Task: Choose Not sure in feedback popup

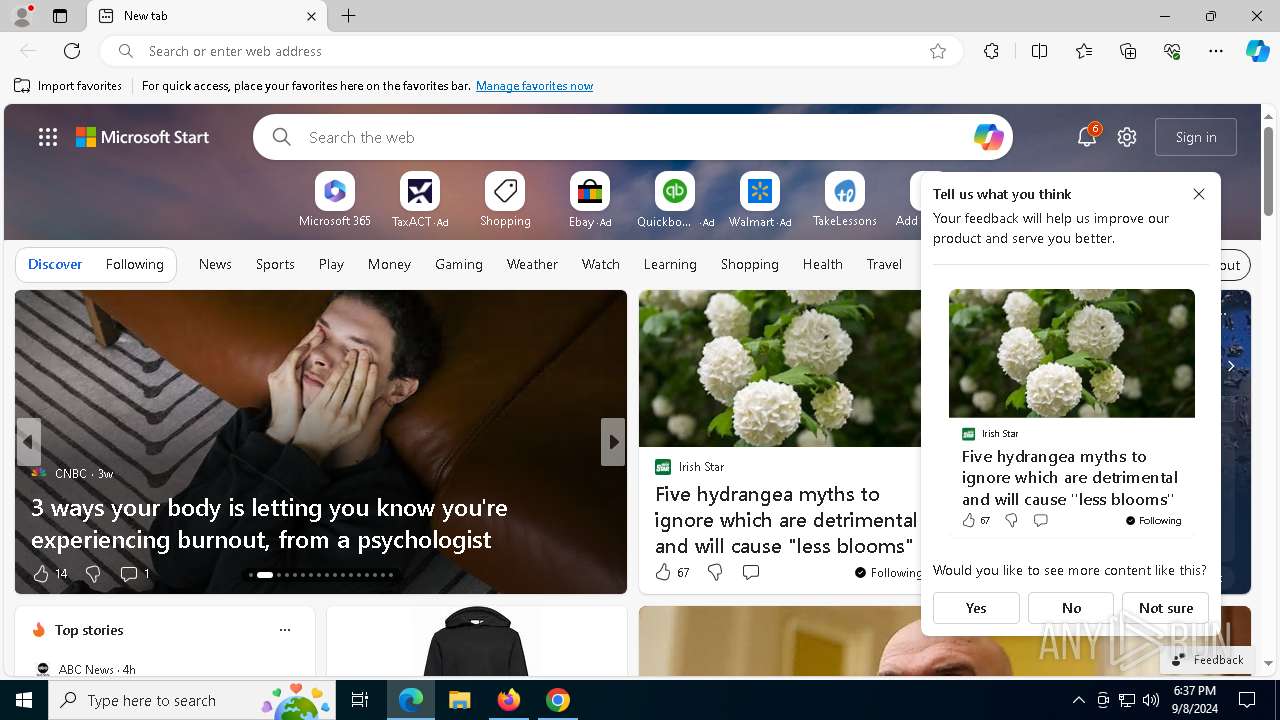Action: tap(1166, 608)
